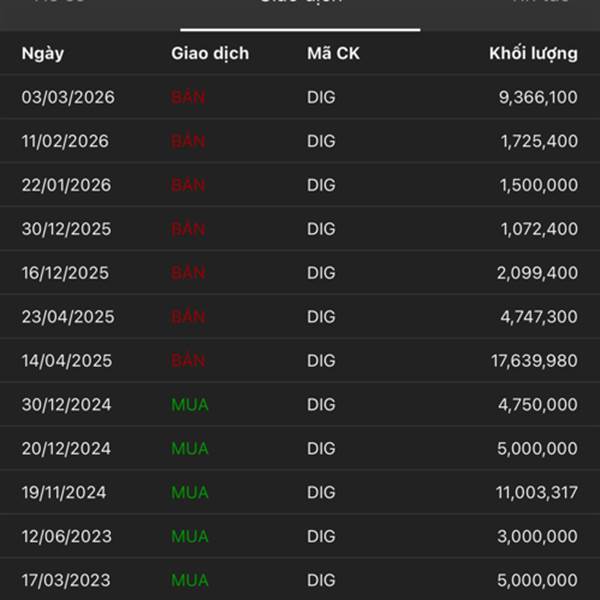Click the BÁN label dated 23/04/2025

click(x=188, y=317)
